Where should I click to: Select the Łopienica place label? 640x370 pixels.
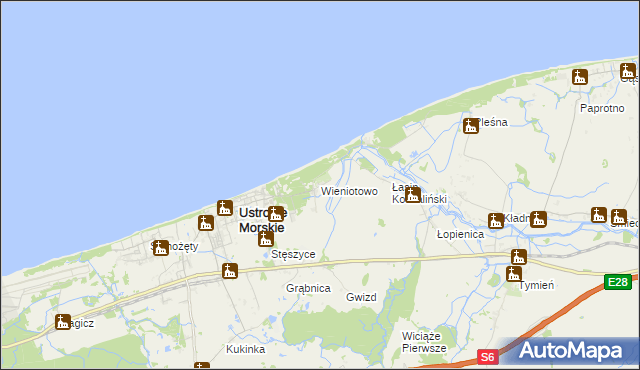tap(460, 234)
